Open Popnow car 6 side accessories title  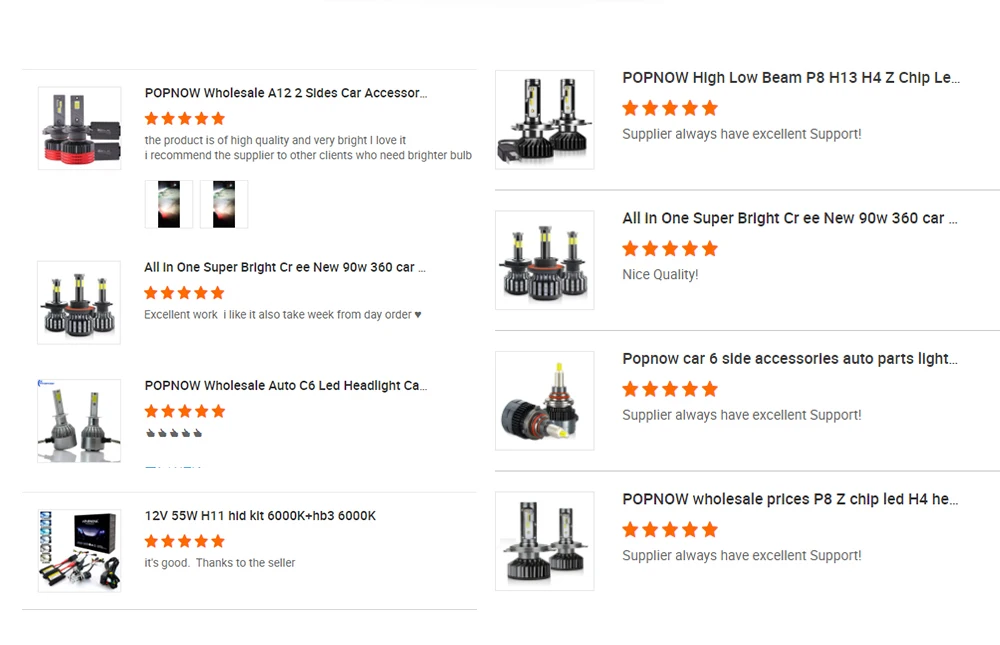[x=790, y=359]
